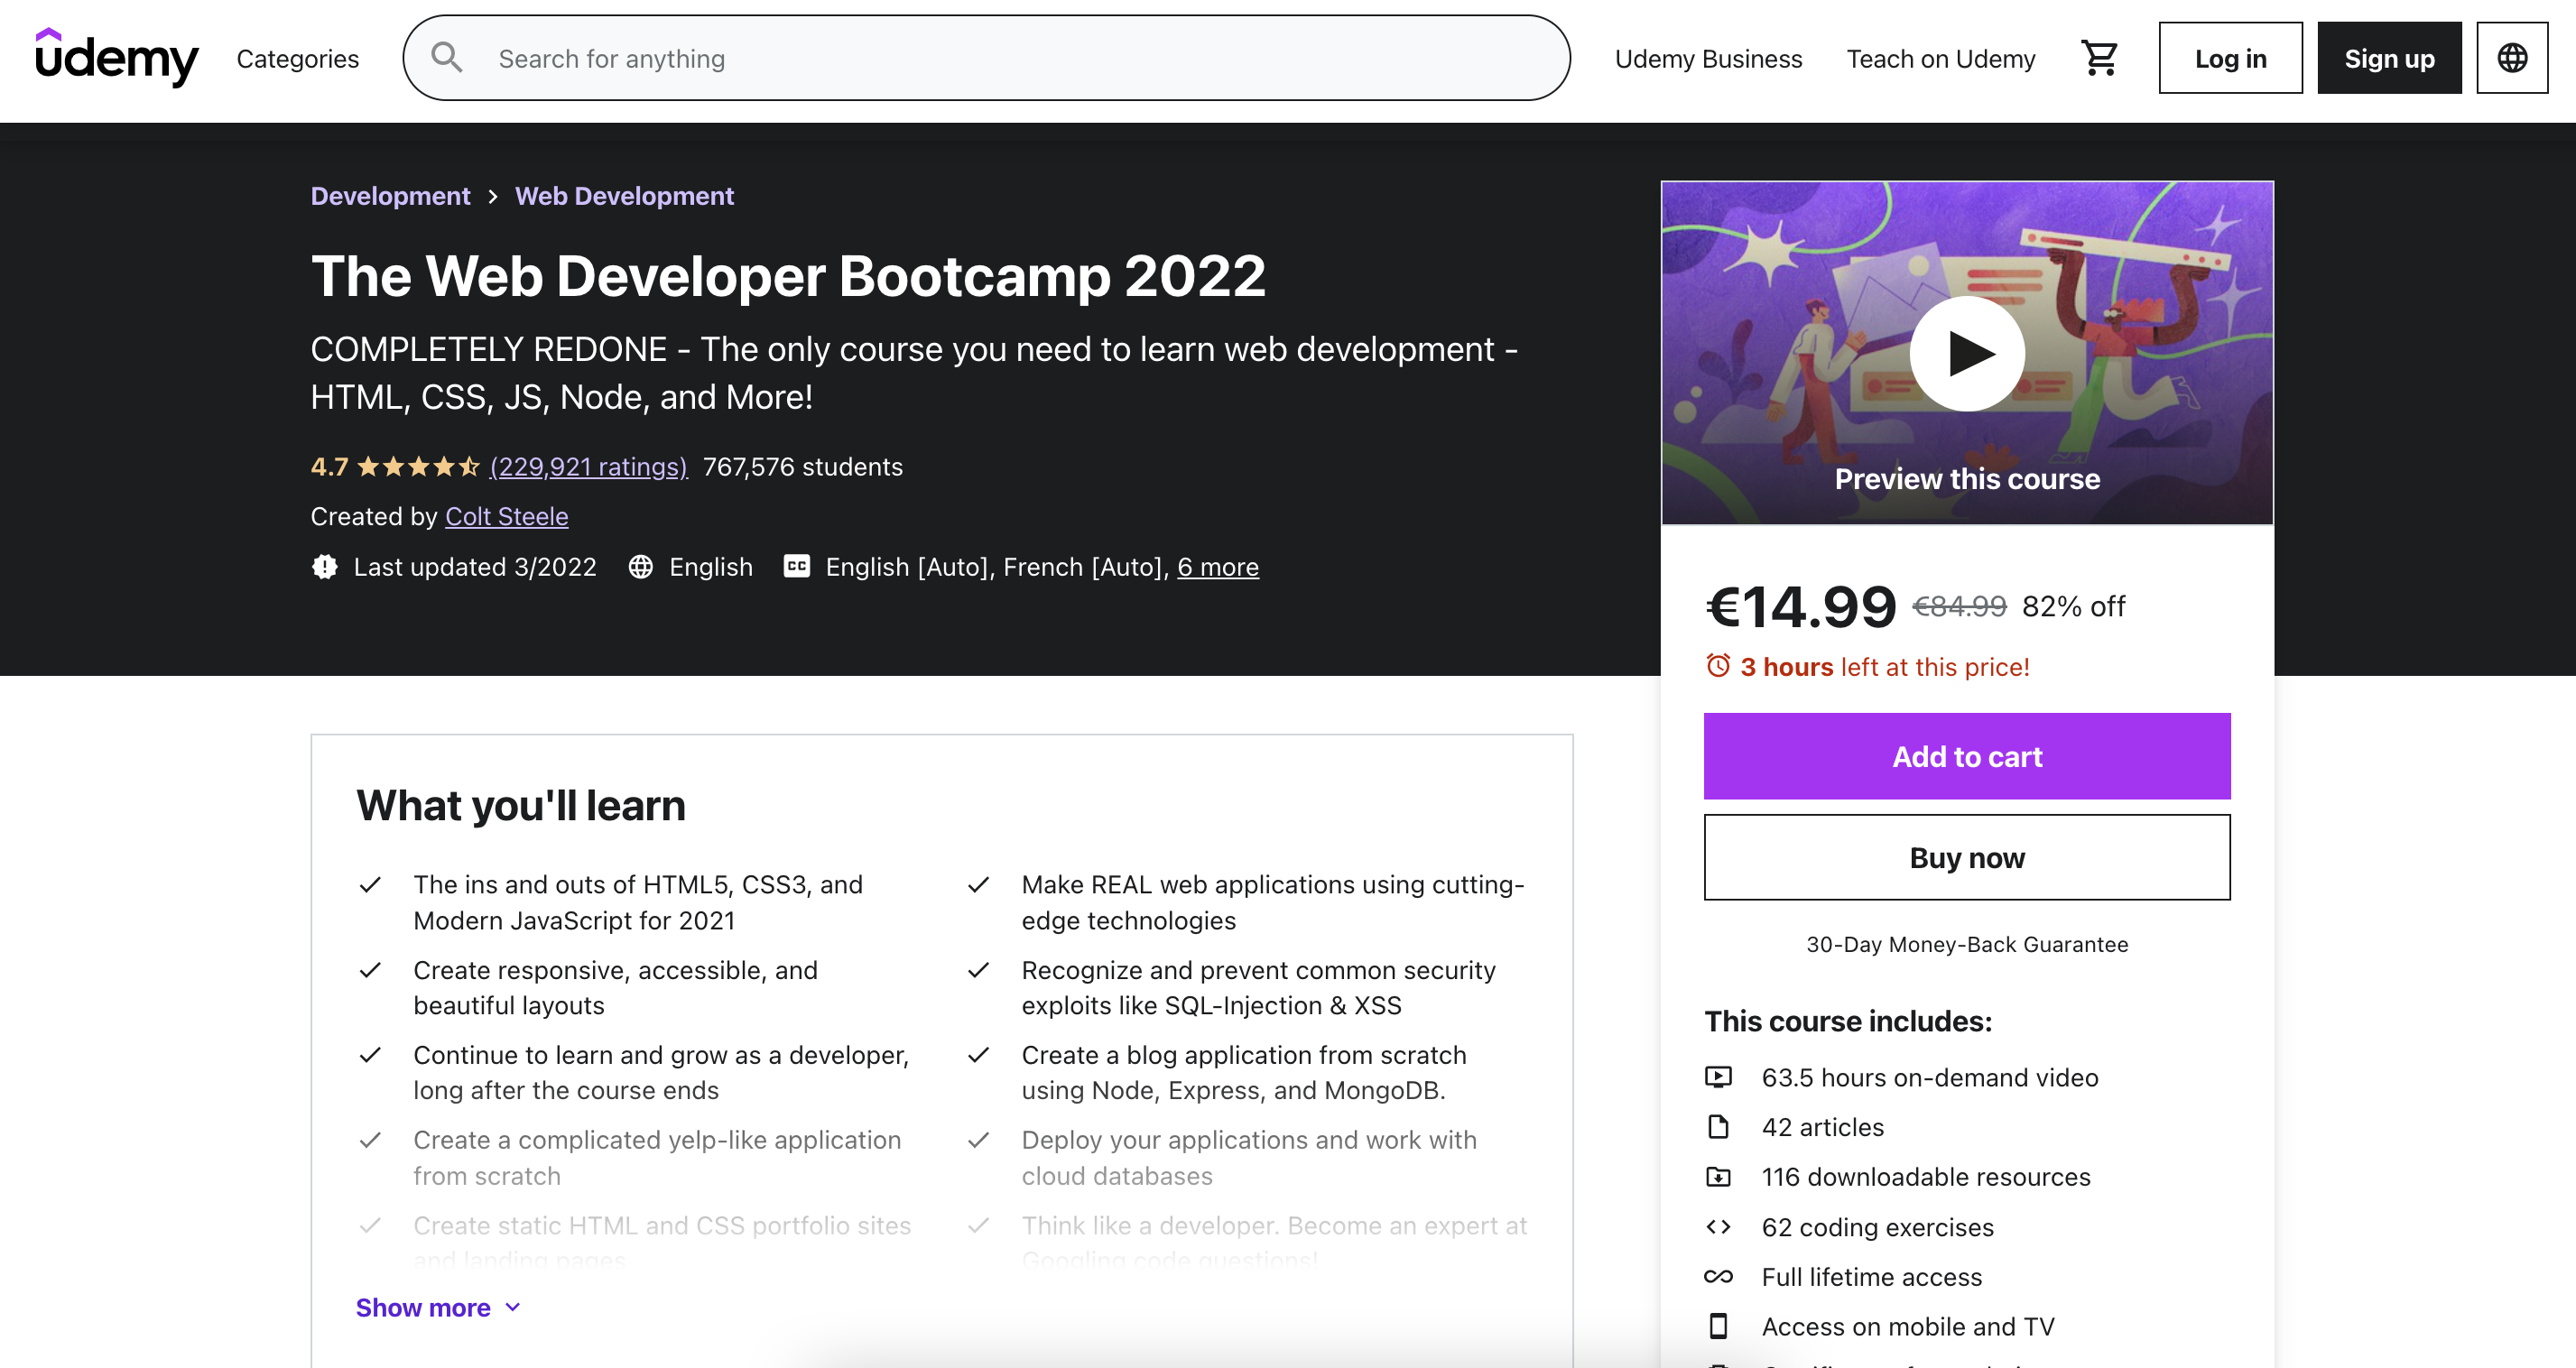The height and width of the screenshot is (1368, 2576).
Task: Click the 767,576 students text
Action: click(x=802, y=467)
